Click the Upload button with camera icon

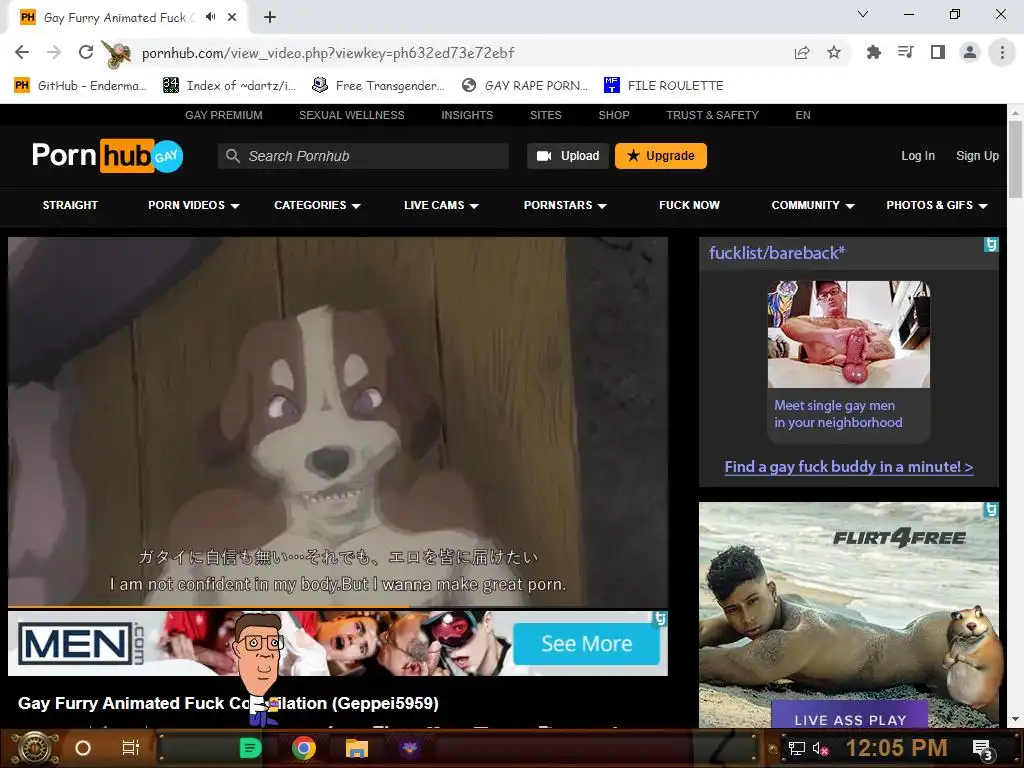[568, 156]
